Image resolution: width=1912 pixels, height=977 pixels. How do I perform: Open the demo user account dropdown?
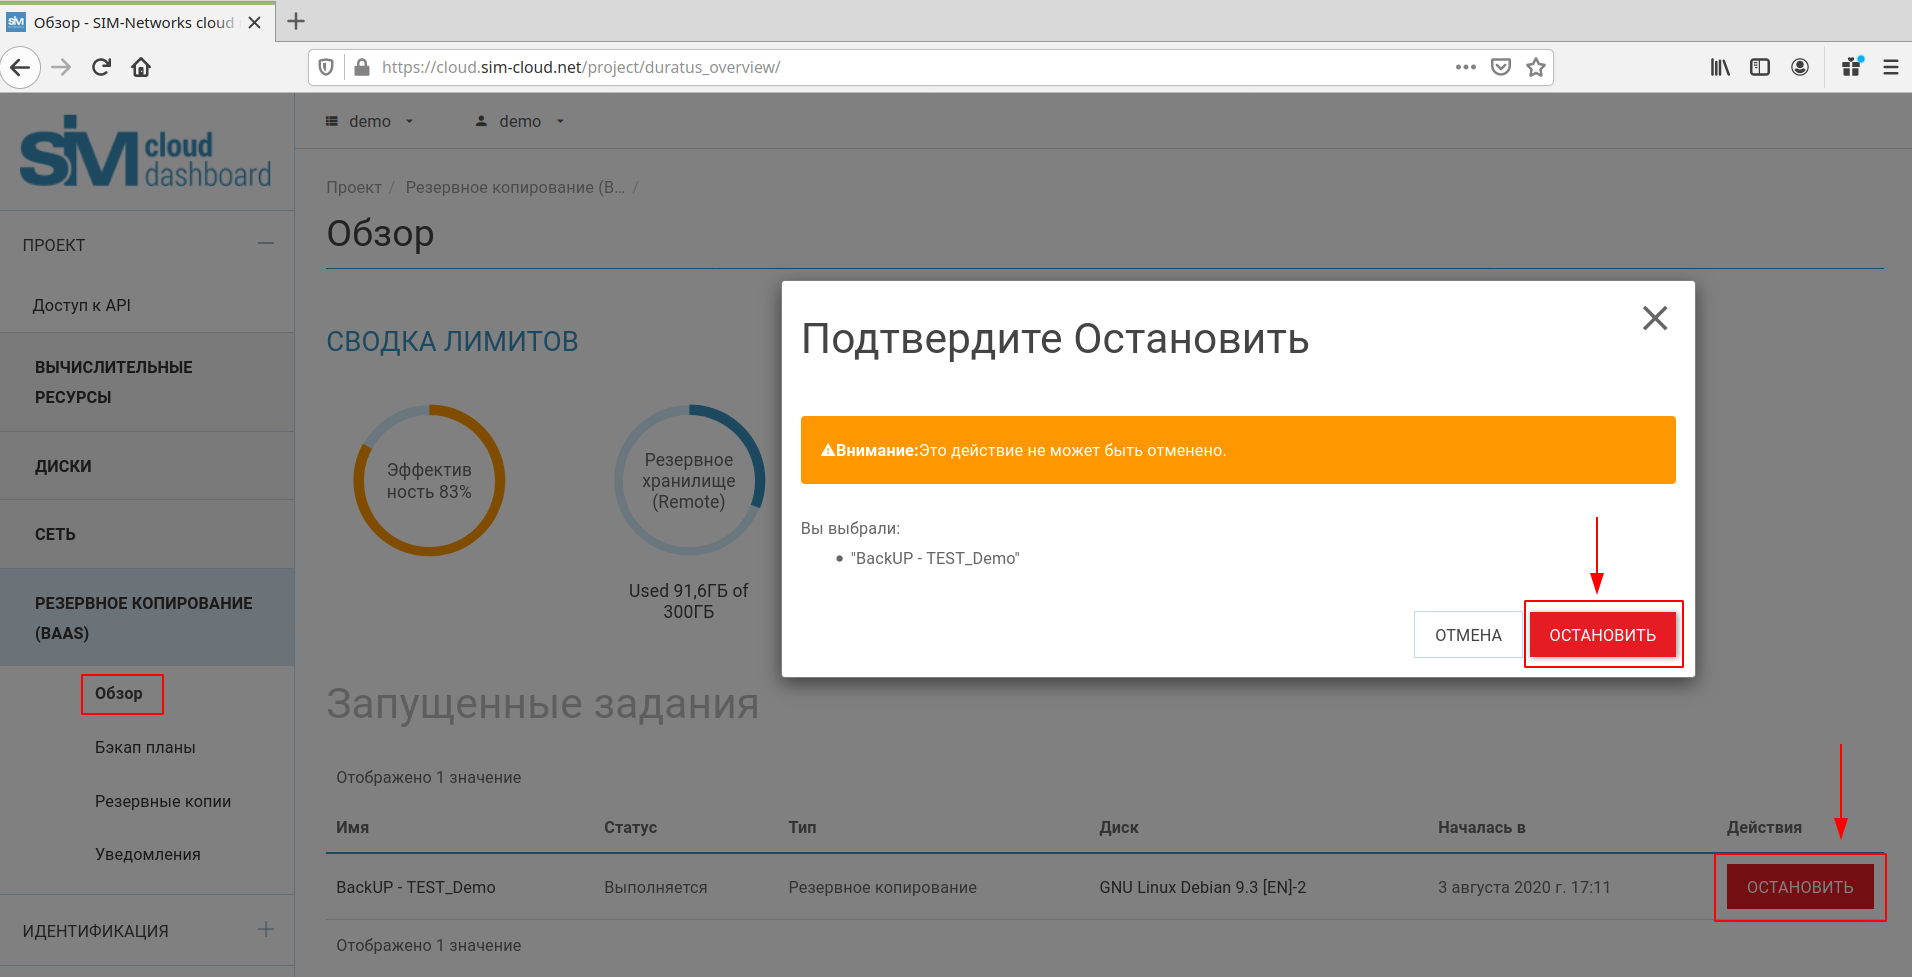pyautogui.click(x=520, y=121)
